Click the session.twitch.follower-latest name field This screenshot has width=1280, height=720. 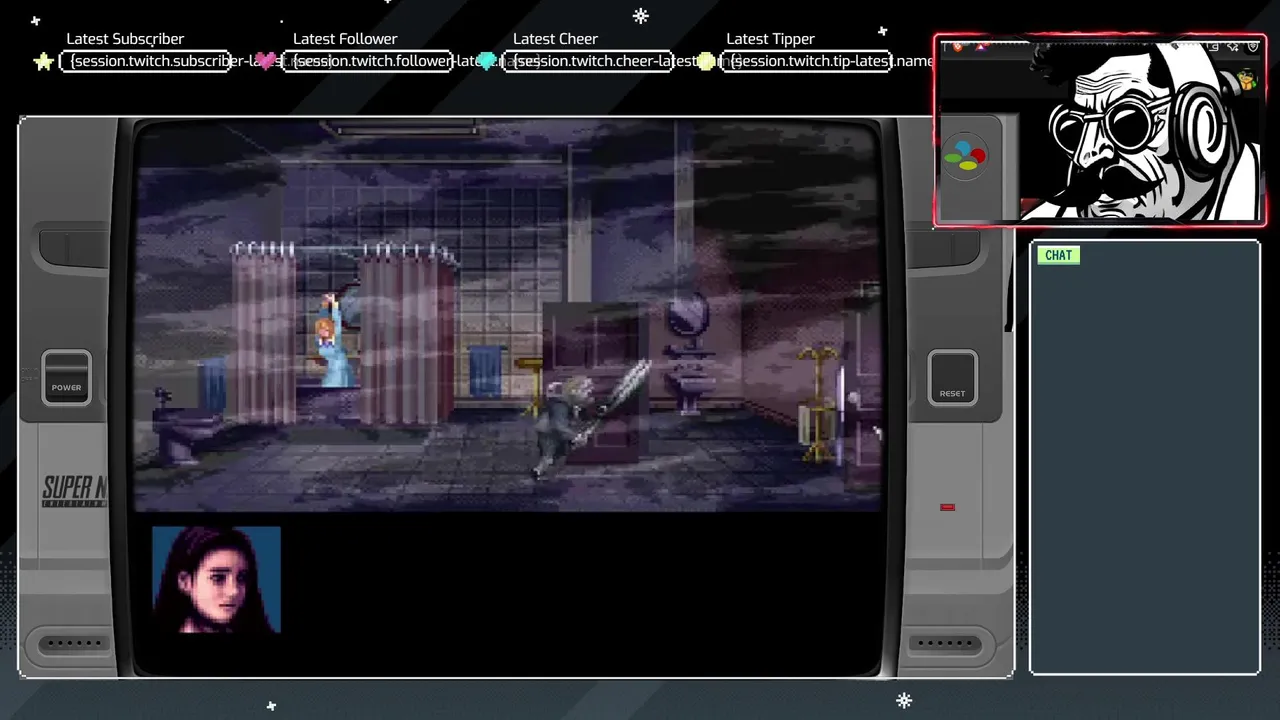coord(367,61)
